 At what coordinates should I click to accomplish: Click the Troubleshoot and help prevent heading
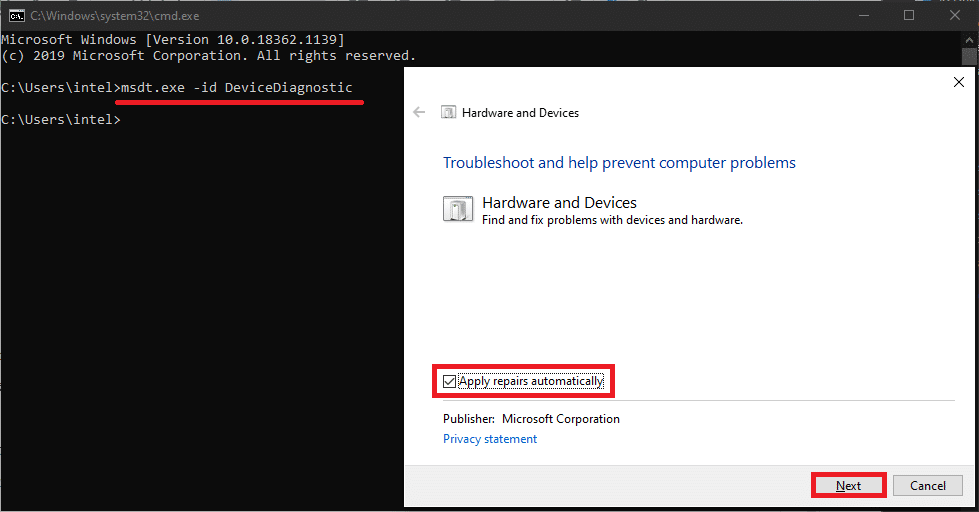point(619,162)
